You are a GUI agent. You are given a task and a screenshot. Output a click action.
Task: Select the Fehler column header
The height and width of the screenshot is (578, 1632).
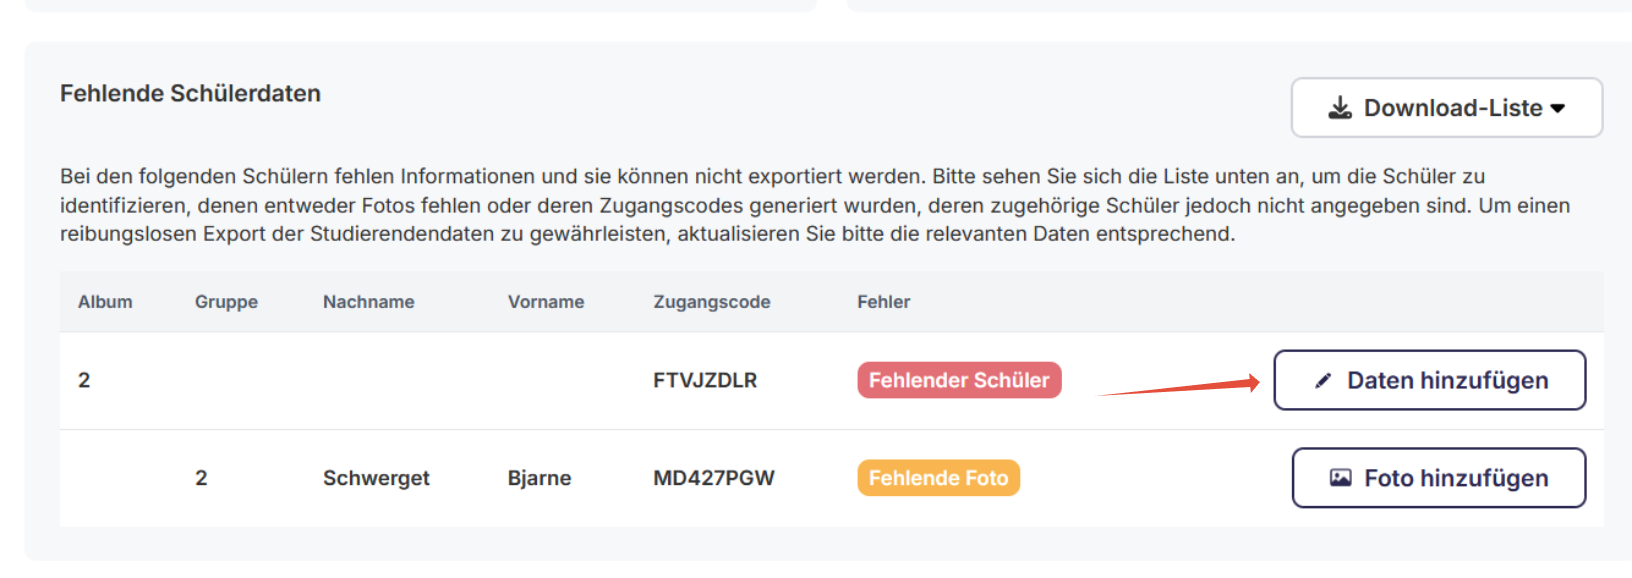pyautogui.click(x=884, y=301)
